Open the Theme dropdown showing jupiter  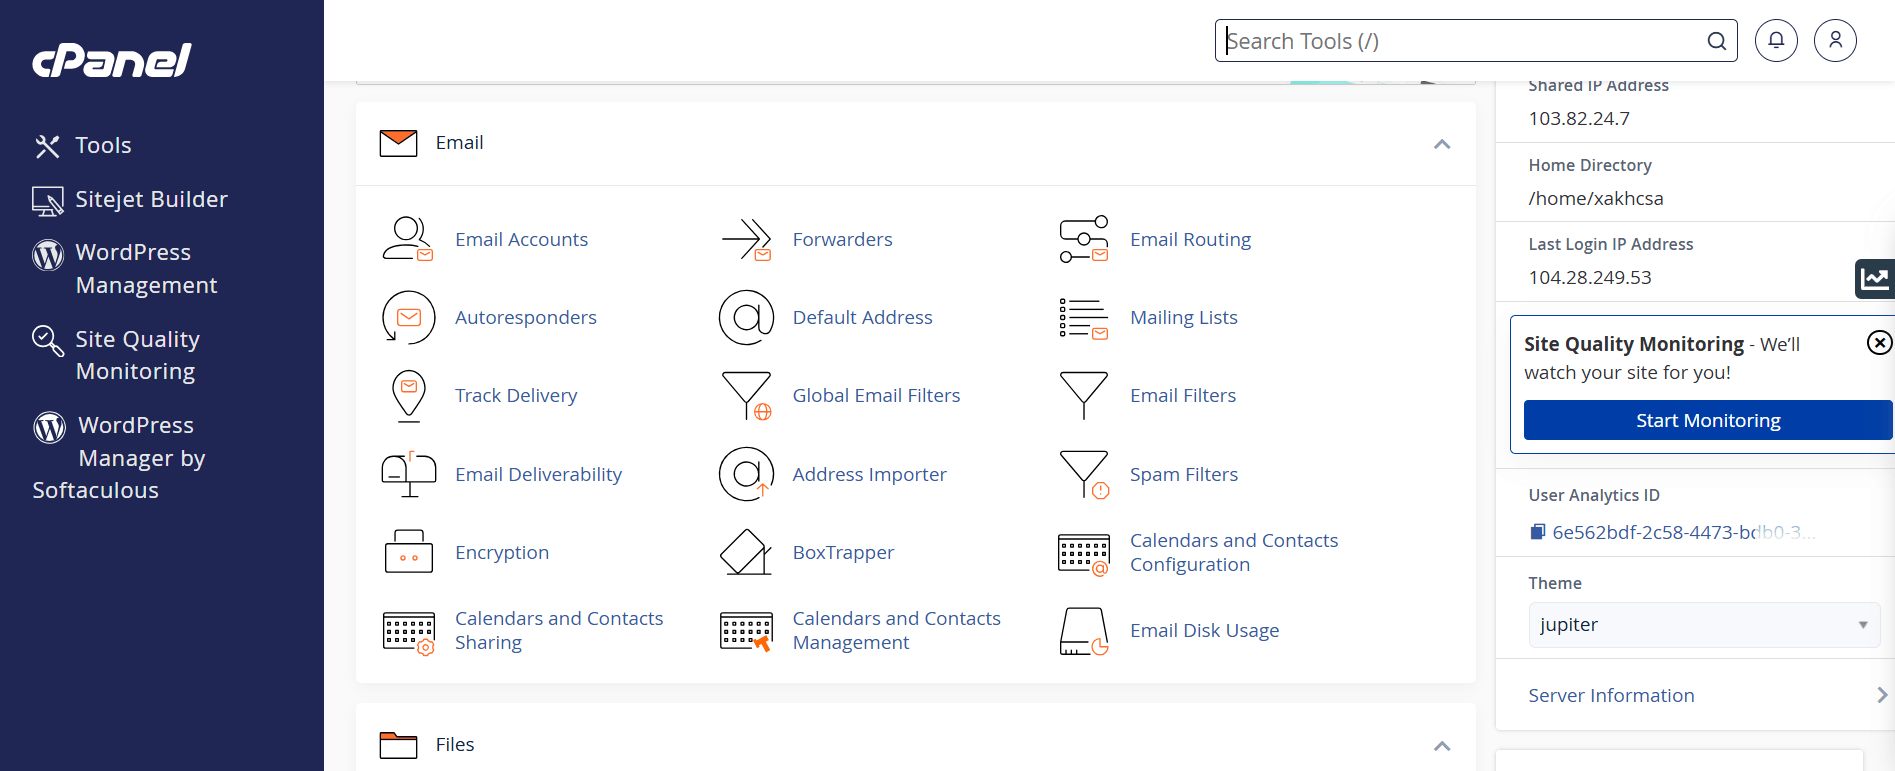pos(1703,625)
